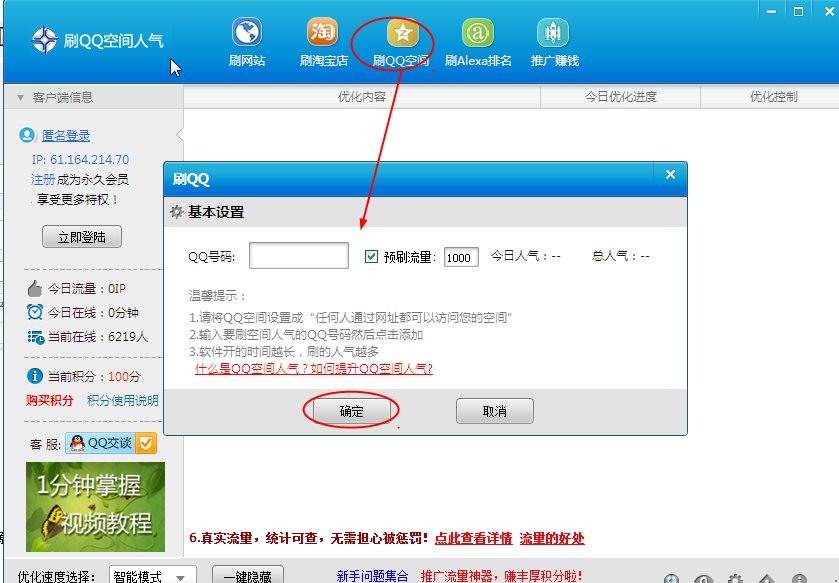Open the 1分钟掌握视频教程 banner
This screenshot has height=583, width=839.
tap(95, 507)
